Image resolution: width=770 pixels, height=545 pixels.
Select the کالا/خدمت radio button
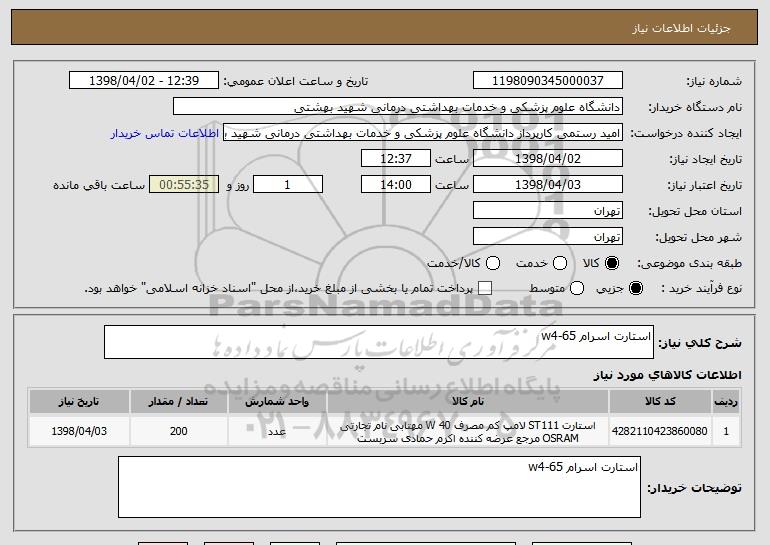pyautogui.click(x=493, y=263)
